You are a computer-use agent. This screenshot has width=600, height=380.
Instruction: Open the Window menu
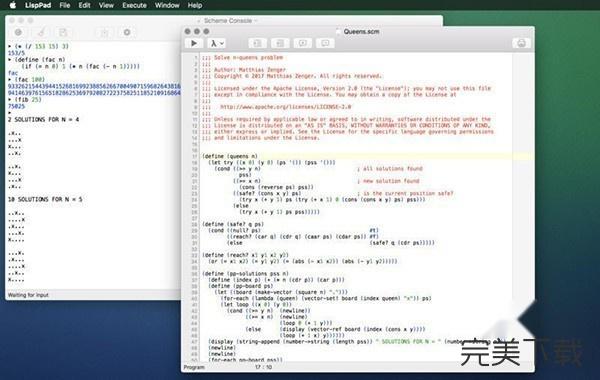(167, 5)
